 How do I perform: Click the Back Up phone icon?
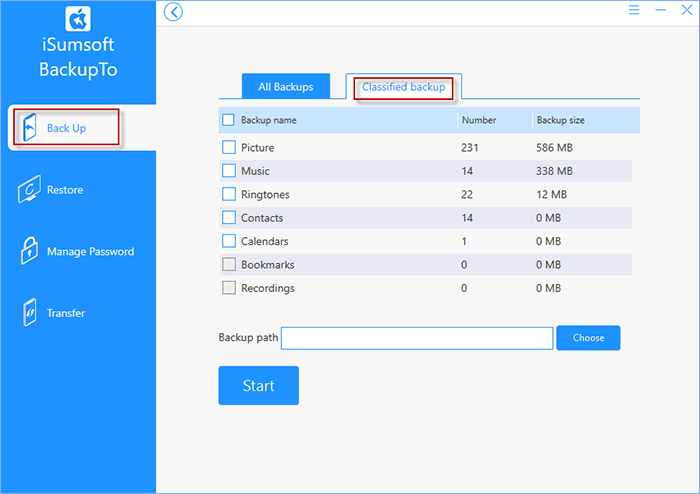click(29, 128)
